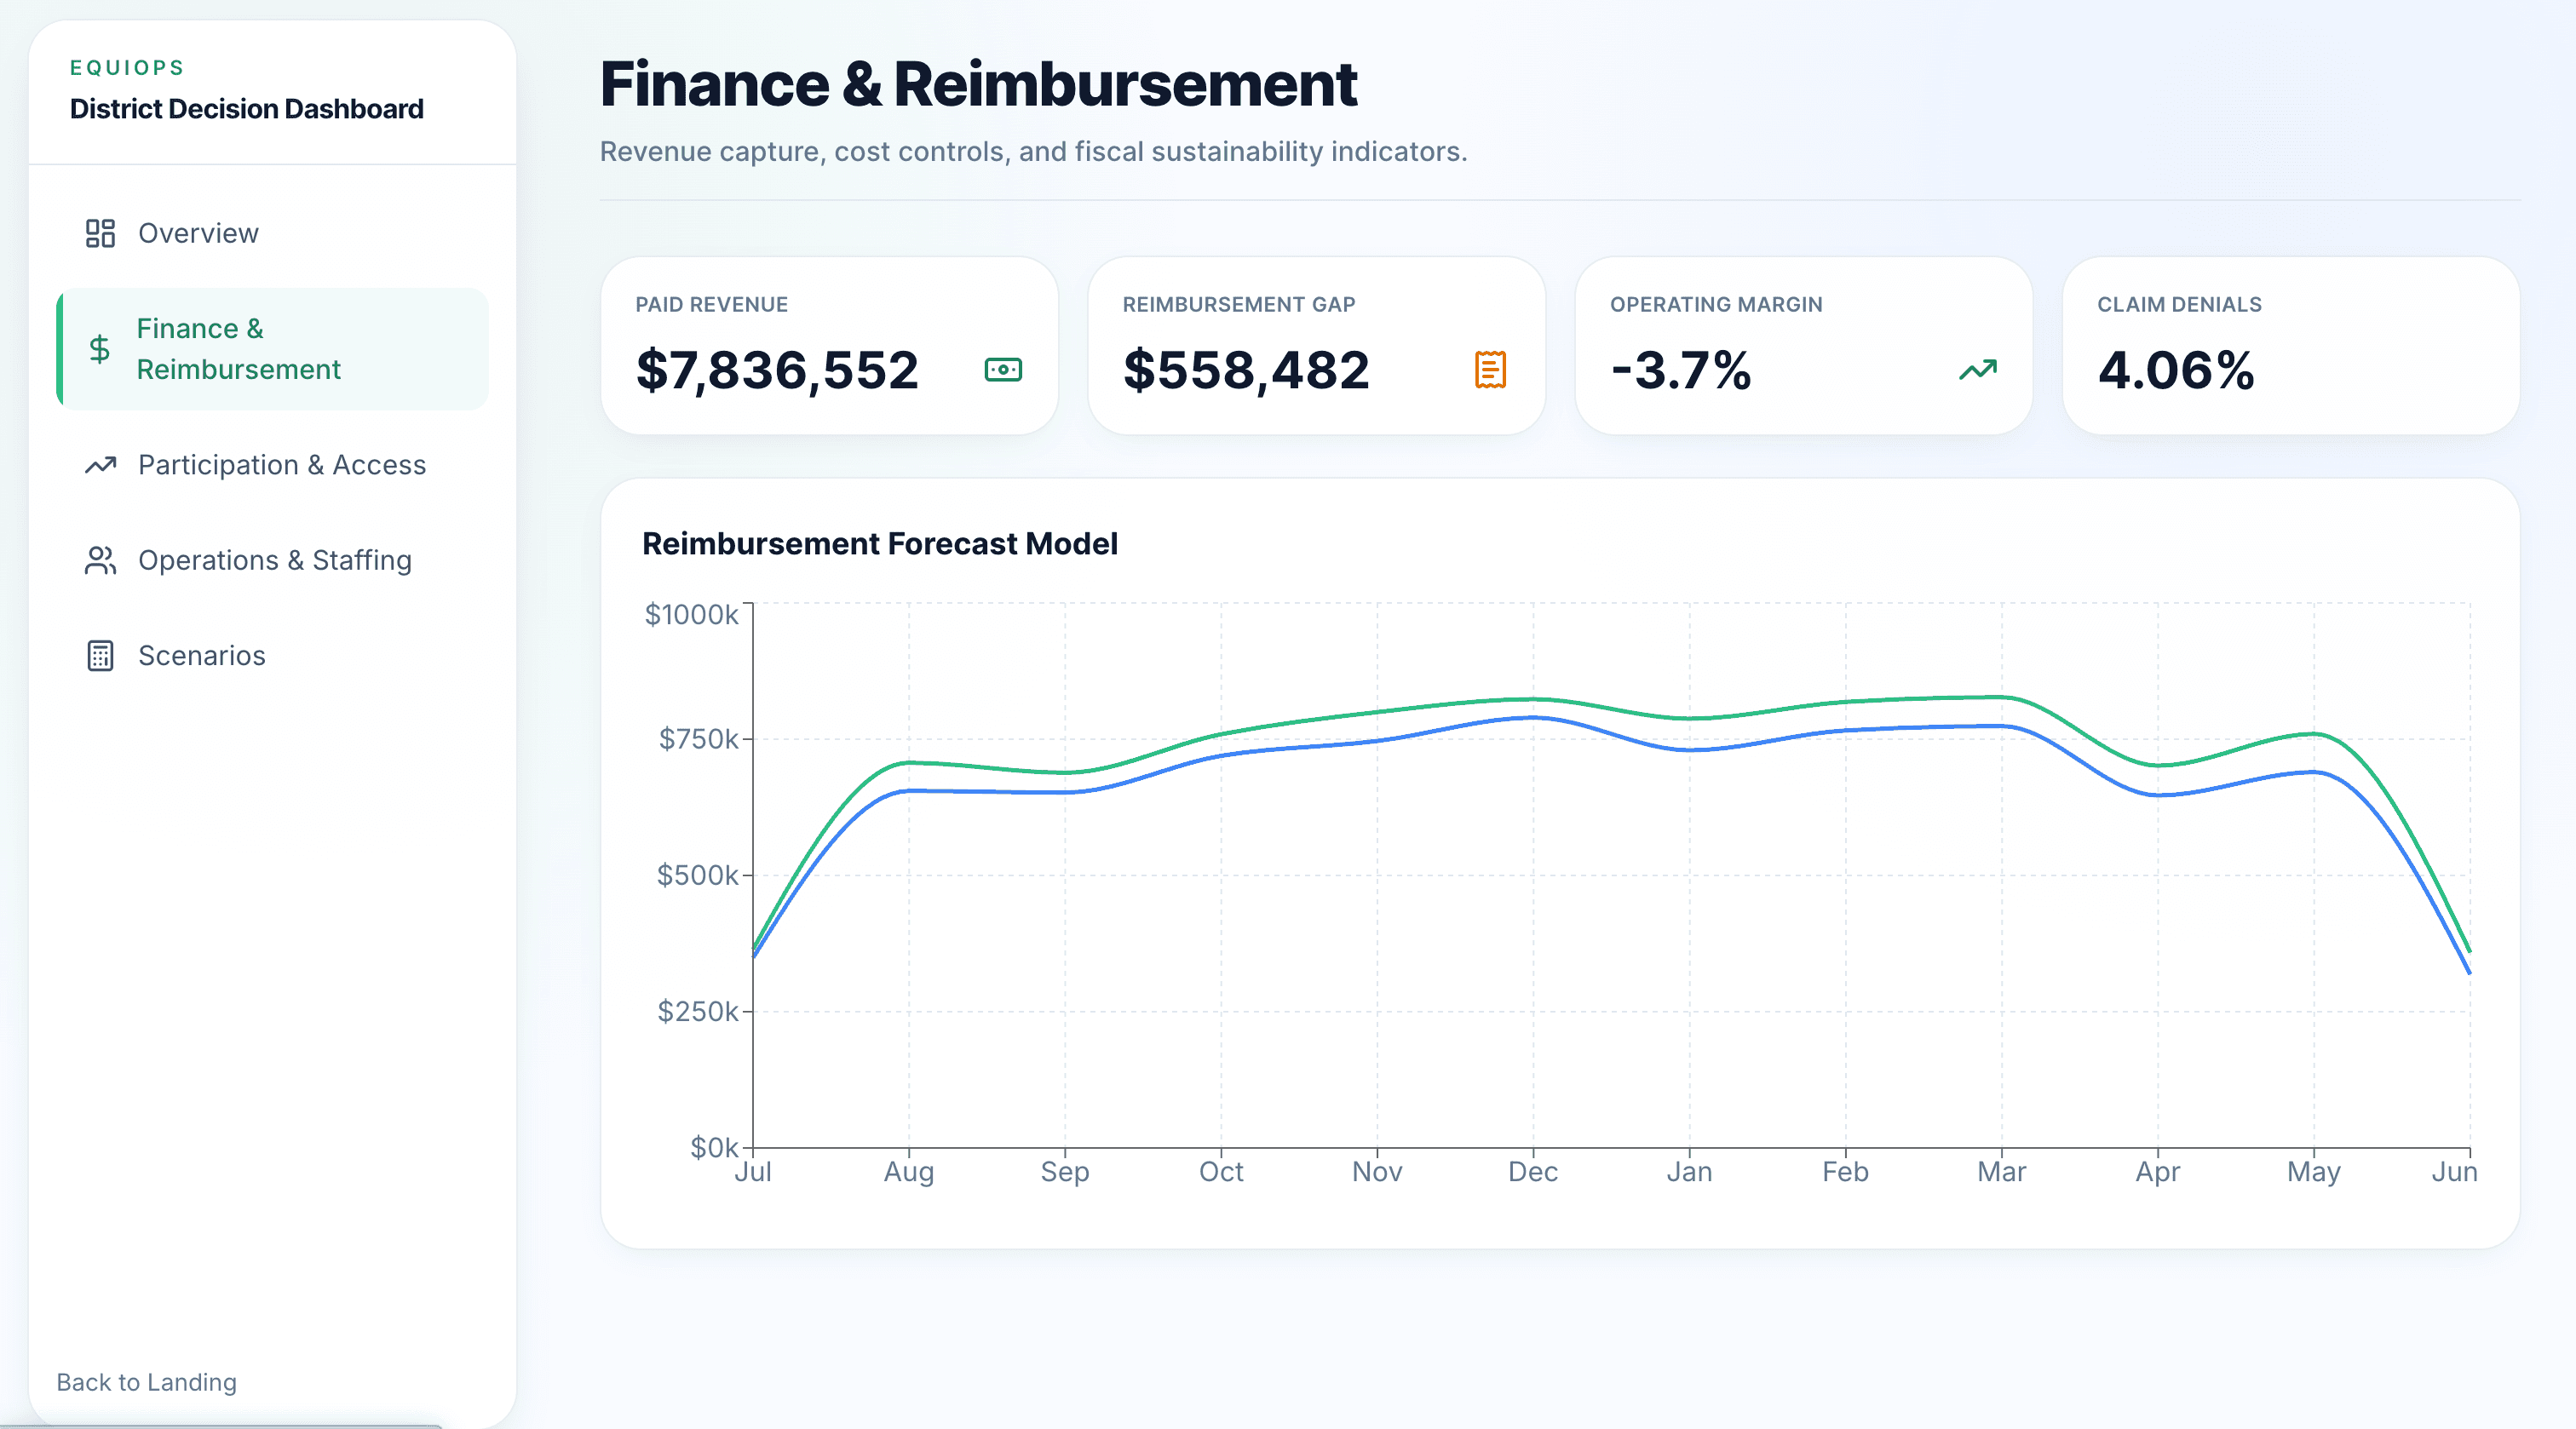Click the horizontal scrollbar at bottom left
The height and width of the screenshot is (1429, 2576).
pos(220,1425)
